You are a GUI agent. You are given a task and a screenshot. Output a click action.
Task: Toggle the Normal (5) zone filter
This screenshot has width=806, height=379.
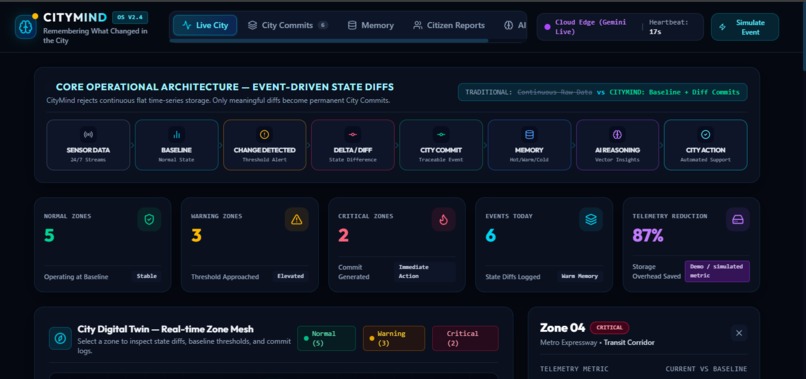(326, 338)
